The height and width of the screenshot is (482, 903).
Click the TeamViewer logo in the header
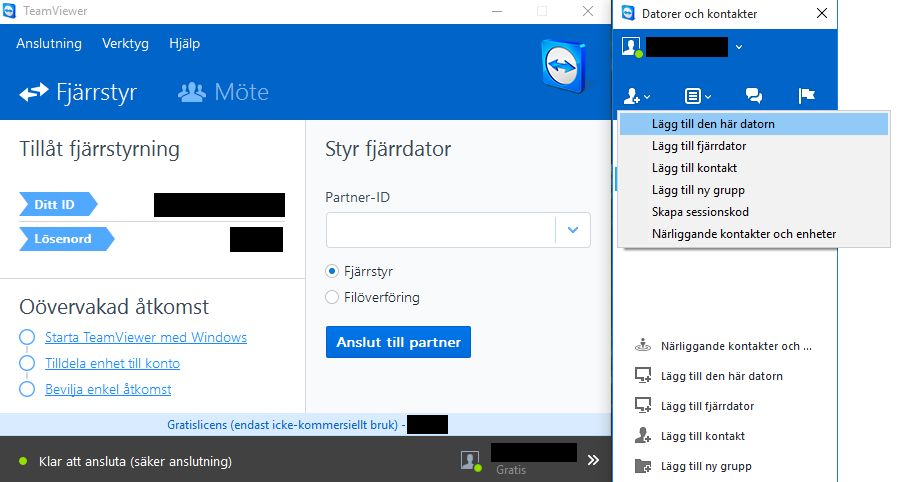564,66
